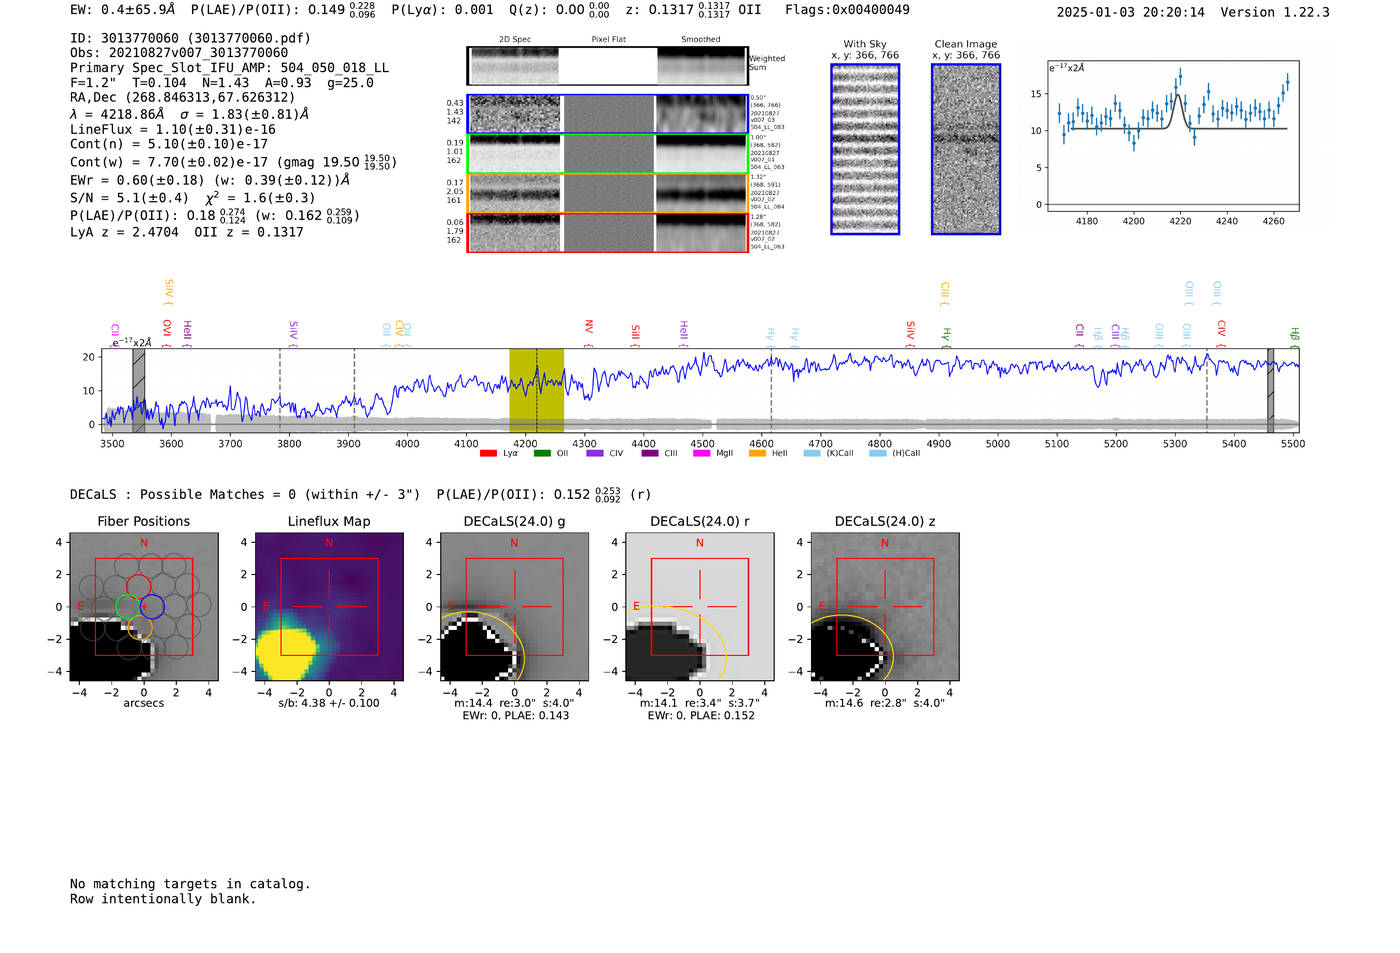Click the orange fiber circle in Fiber Positions
1400x953 pixels.
click(x=140, y=627)
